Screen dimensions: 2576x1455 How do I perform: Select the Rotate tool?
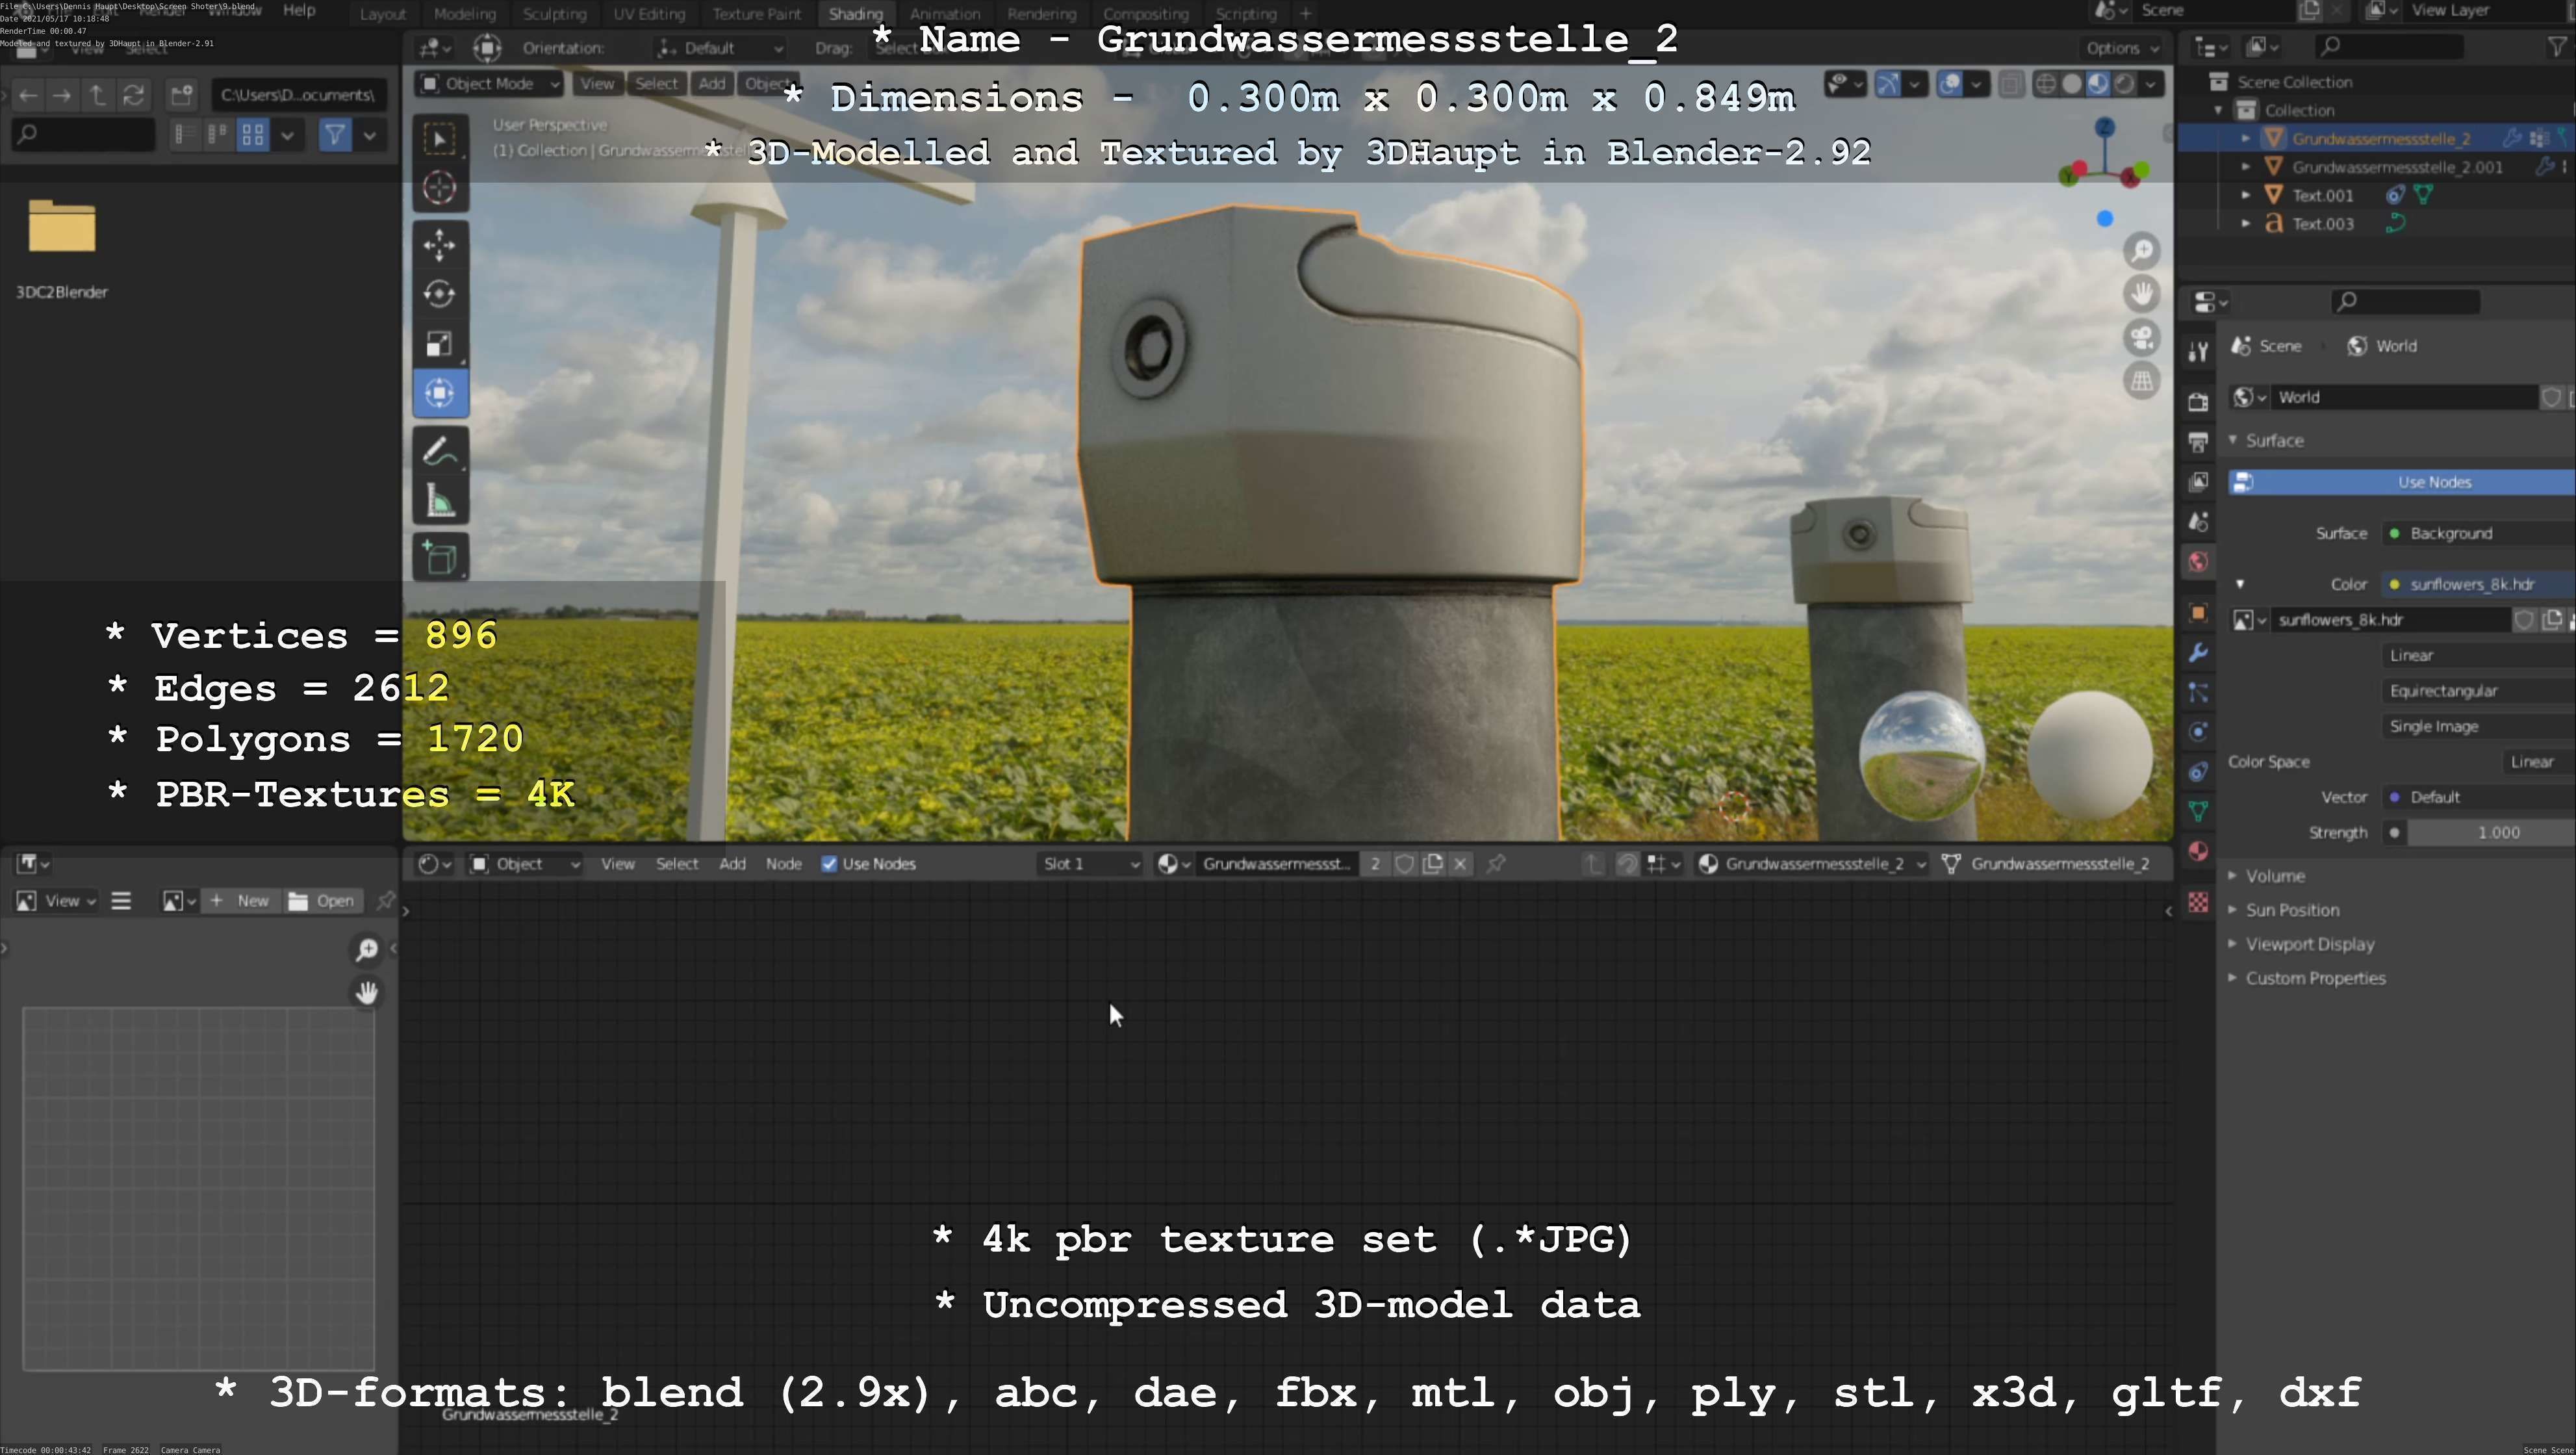click(439, 294)
